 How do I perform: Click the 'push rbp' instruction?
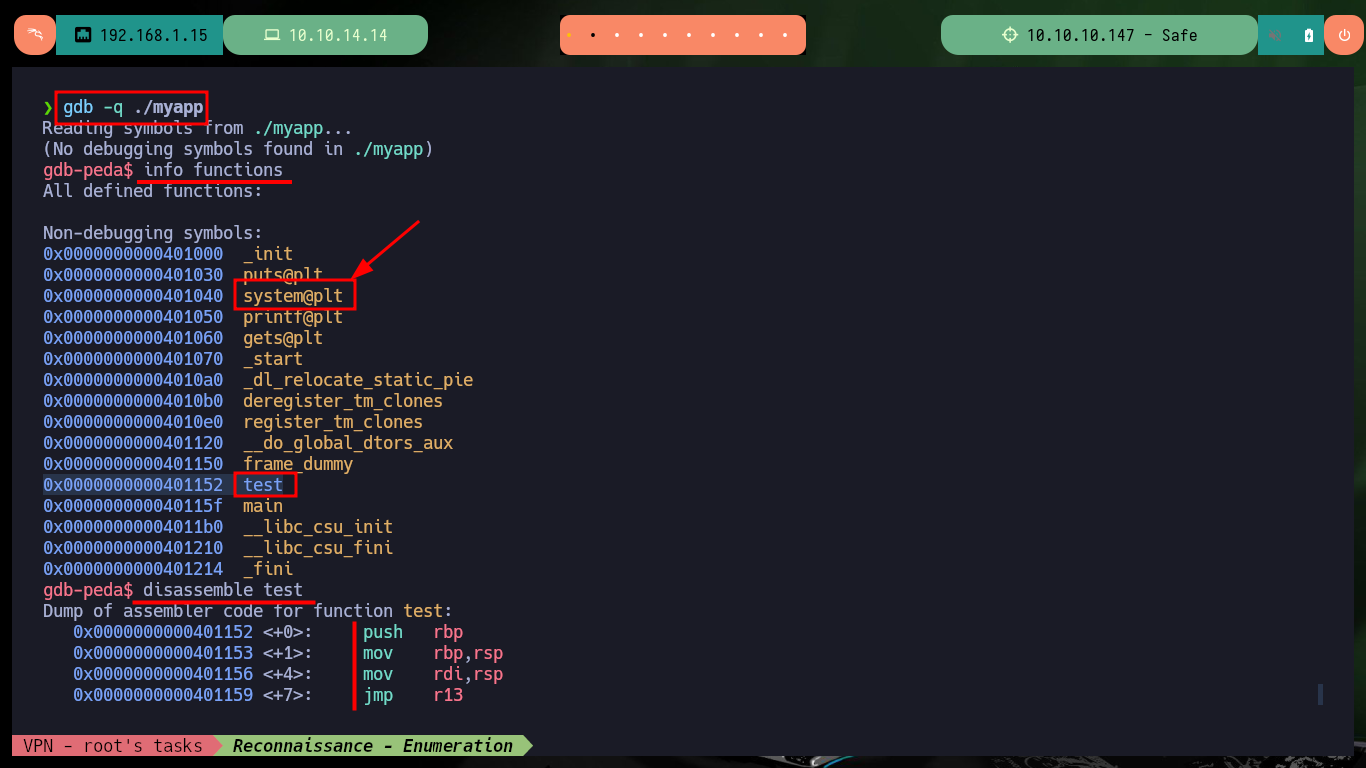(x=413, y=632)
